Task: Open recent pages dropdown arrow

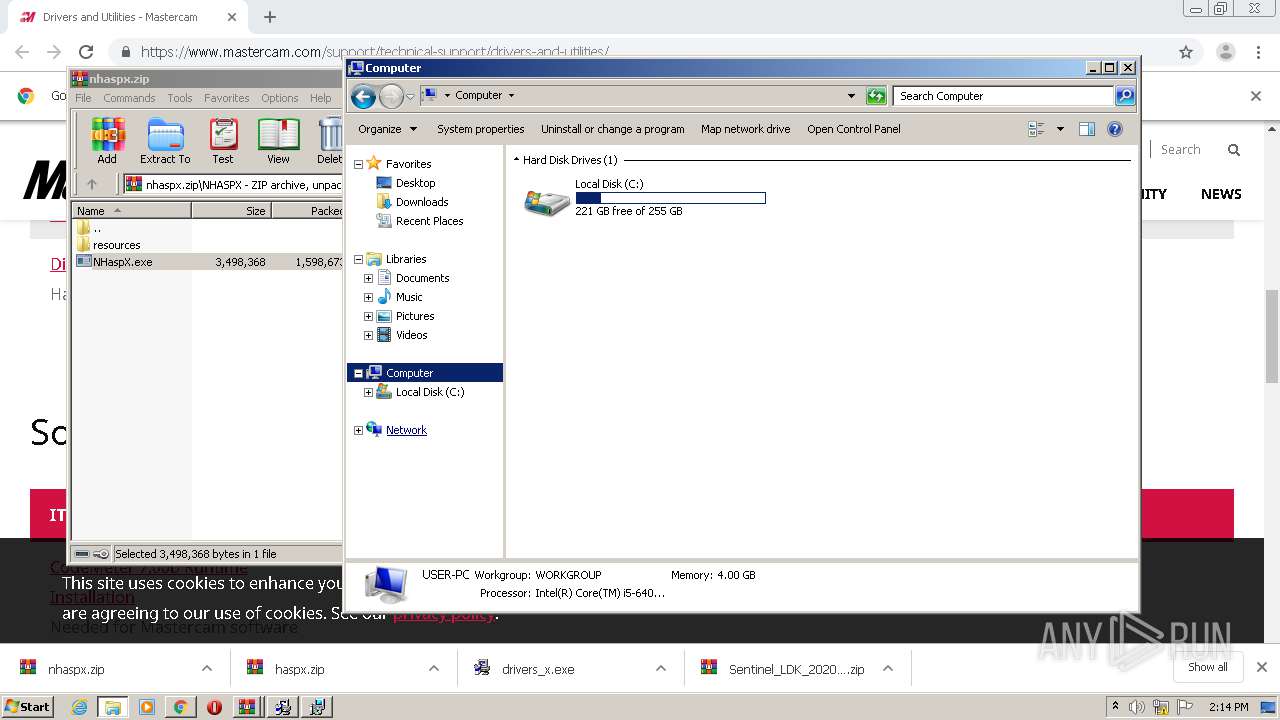Action: pyautogui.click(x=410, y=96)
